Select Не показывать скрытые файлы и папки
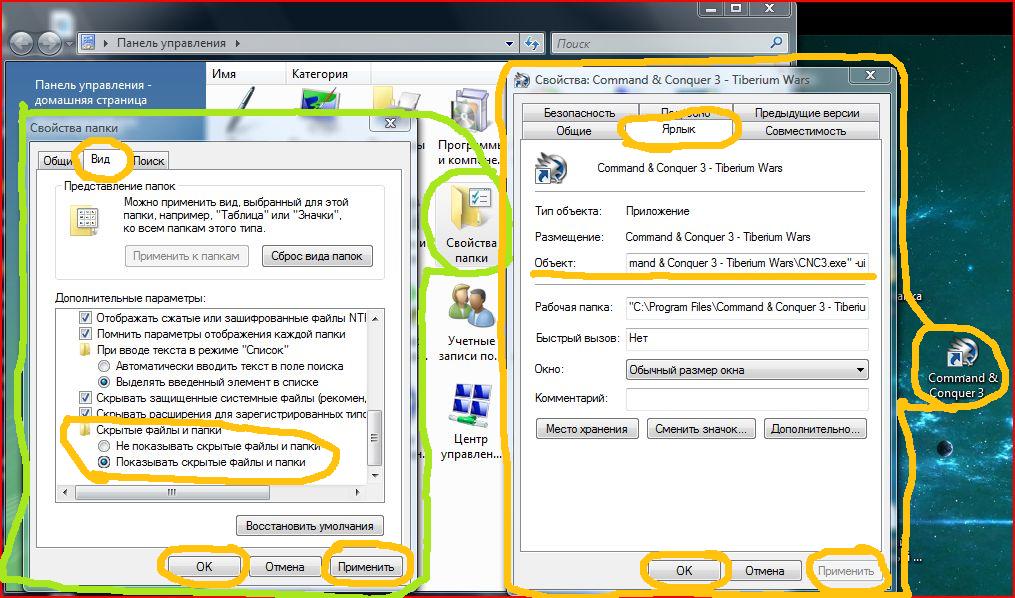 (x=104, y=446)
